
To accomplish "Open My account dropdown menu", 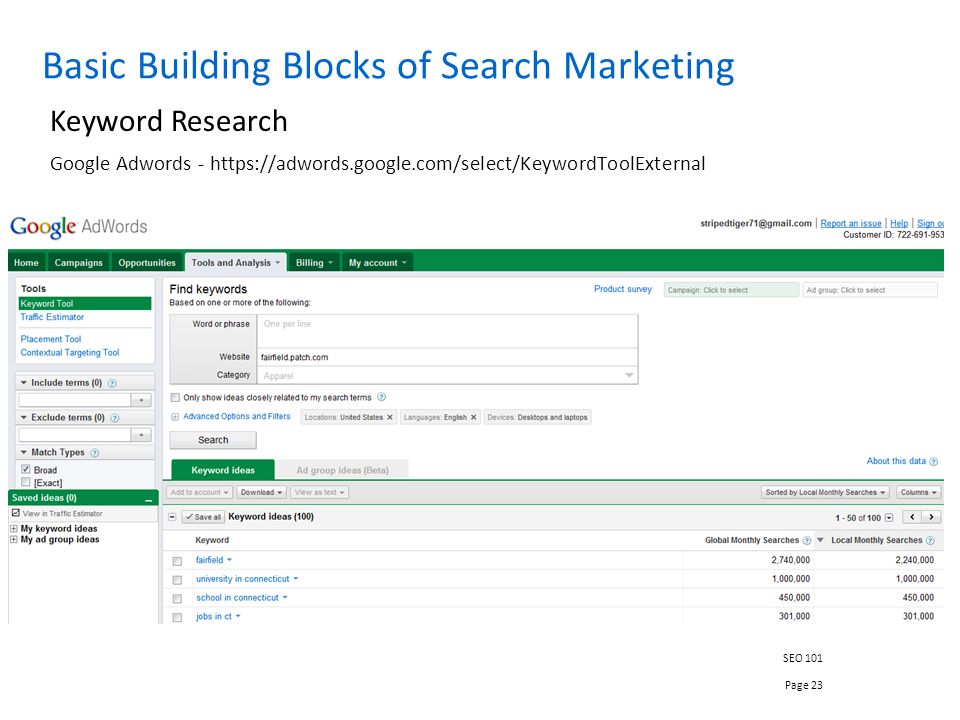I will tap(377, 263).
